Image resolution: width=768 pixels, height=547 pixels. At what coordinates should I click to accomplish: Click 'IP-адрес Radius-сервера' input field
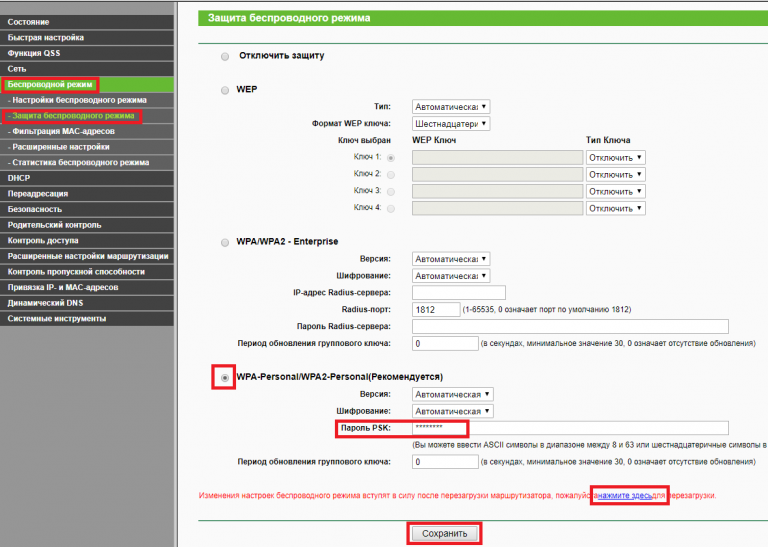[459, 293]
